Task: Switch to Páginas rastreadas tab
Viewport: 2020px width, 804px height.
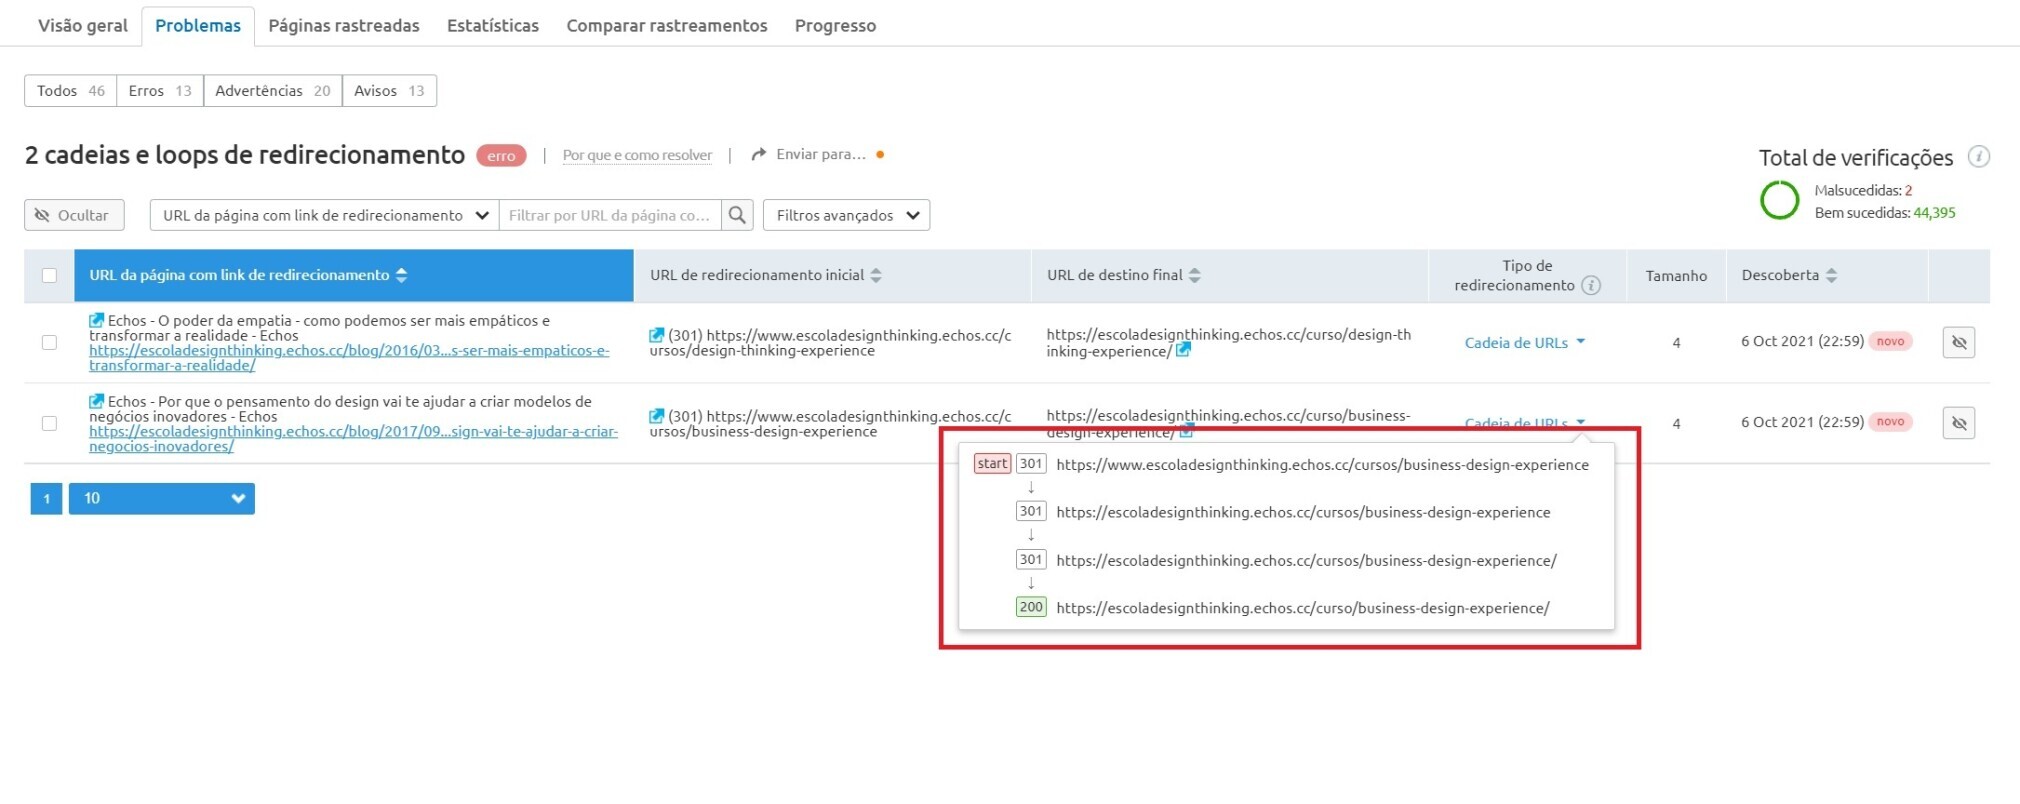Action: tap(343, 26)
